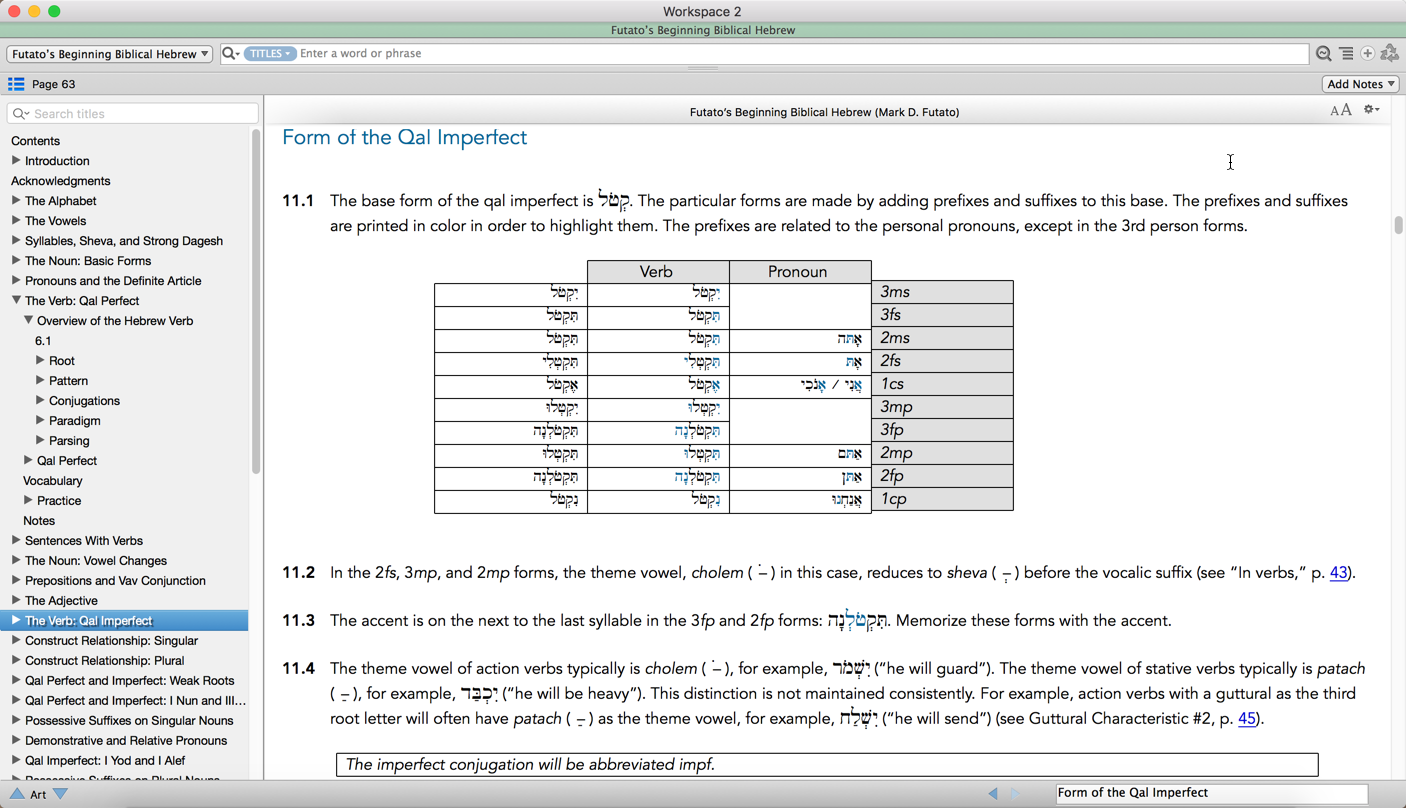Select Contents in the sidebar

coord(35,141)
